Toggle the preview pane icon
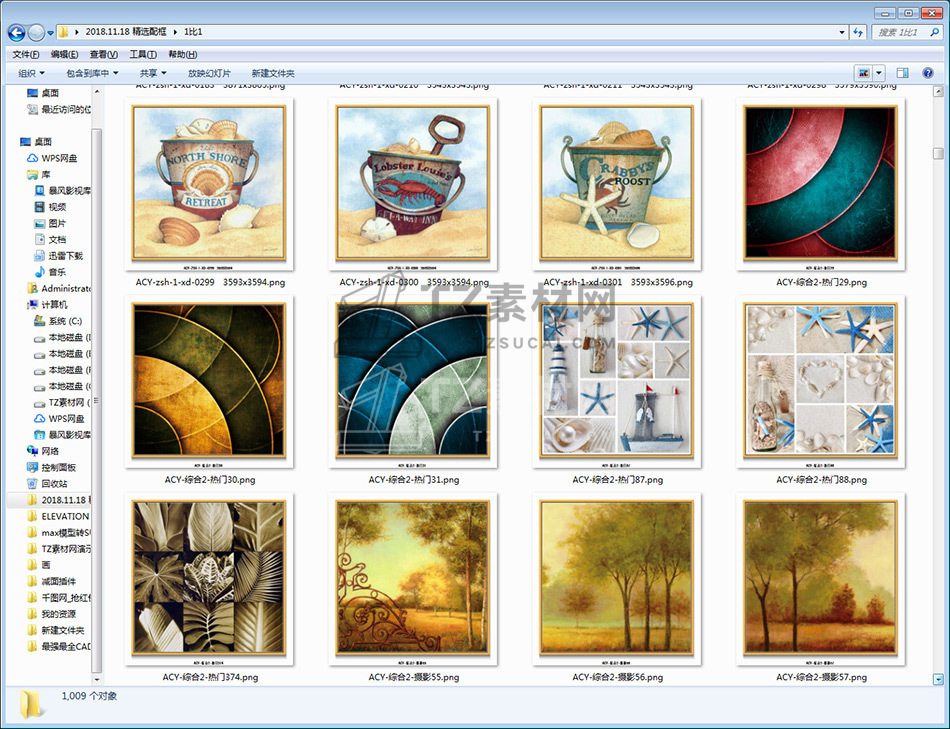 click(x=902, y=73)
